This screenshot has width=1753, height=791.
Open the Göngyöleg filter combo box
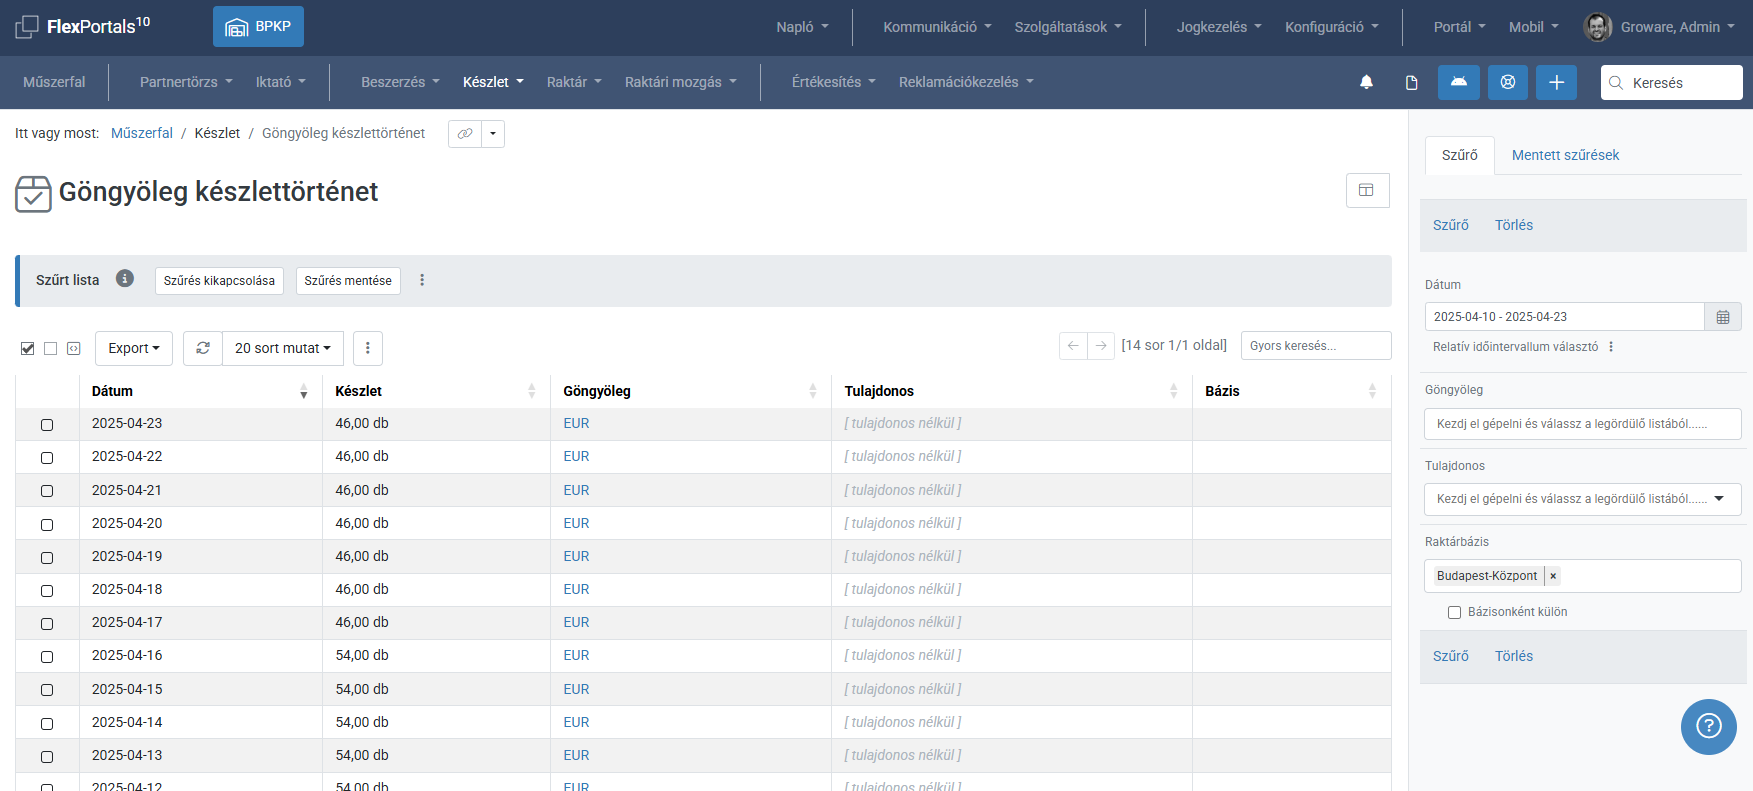click(1583, 424)
